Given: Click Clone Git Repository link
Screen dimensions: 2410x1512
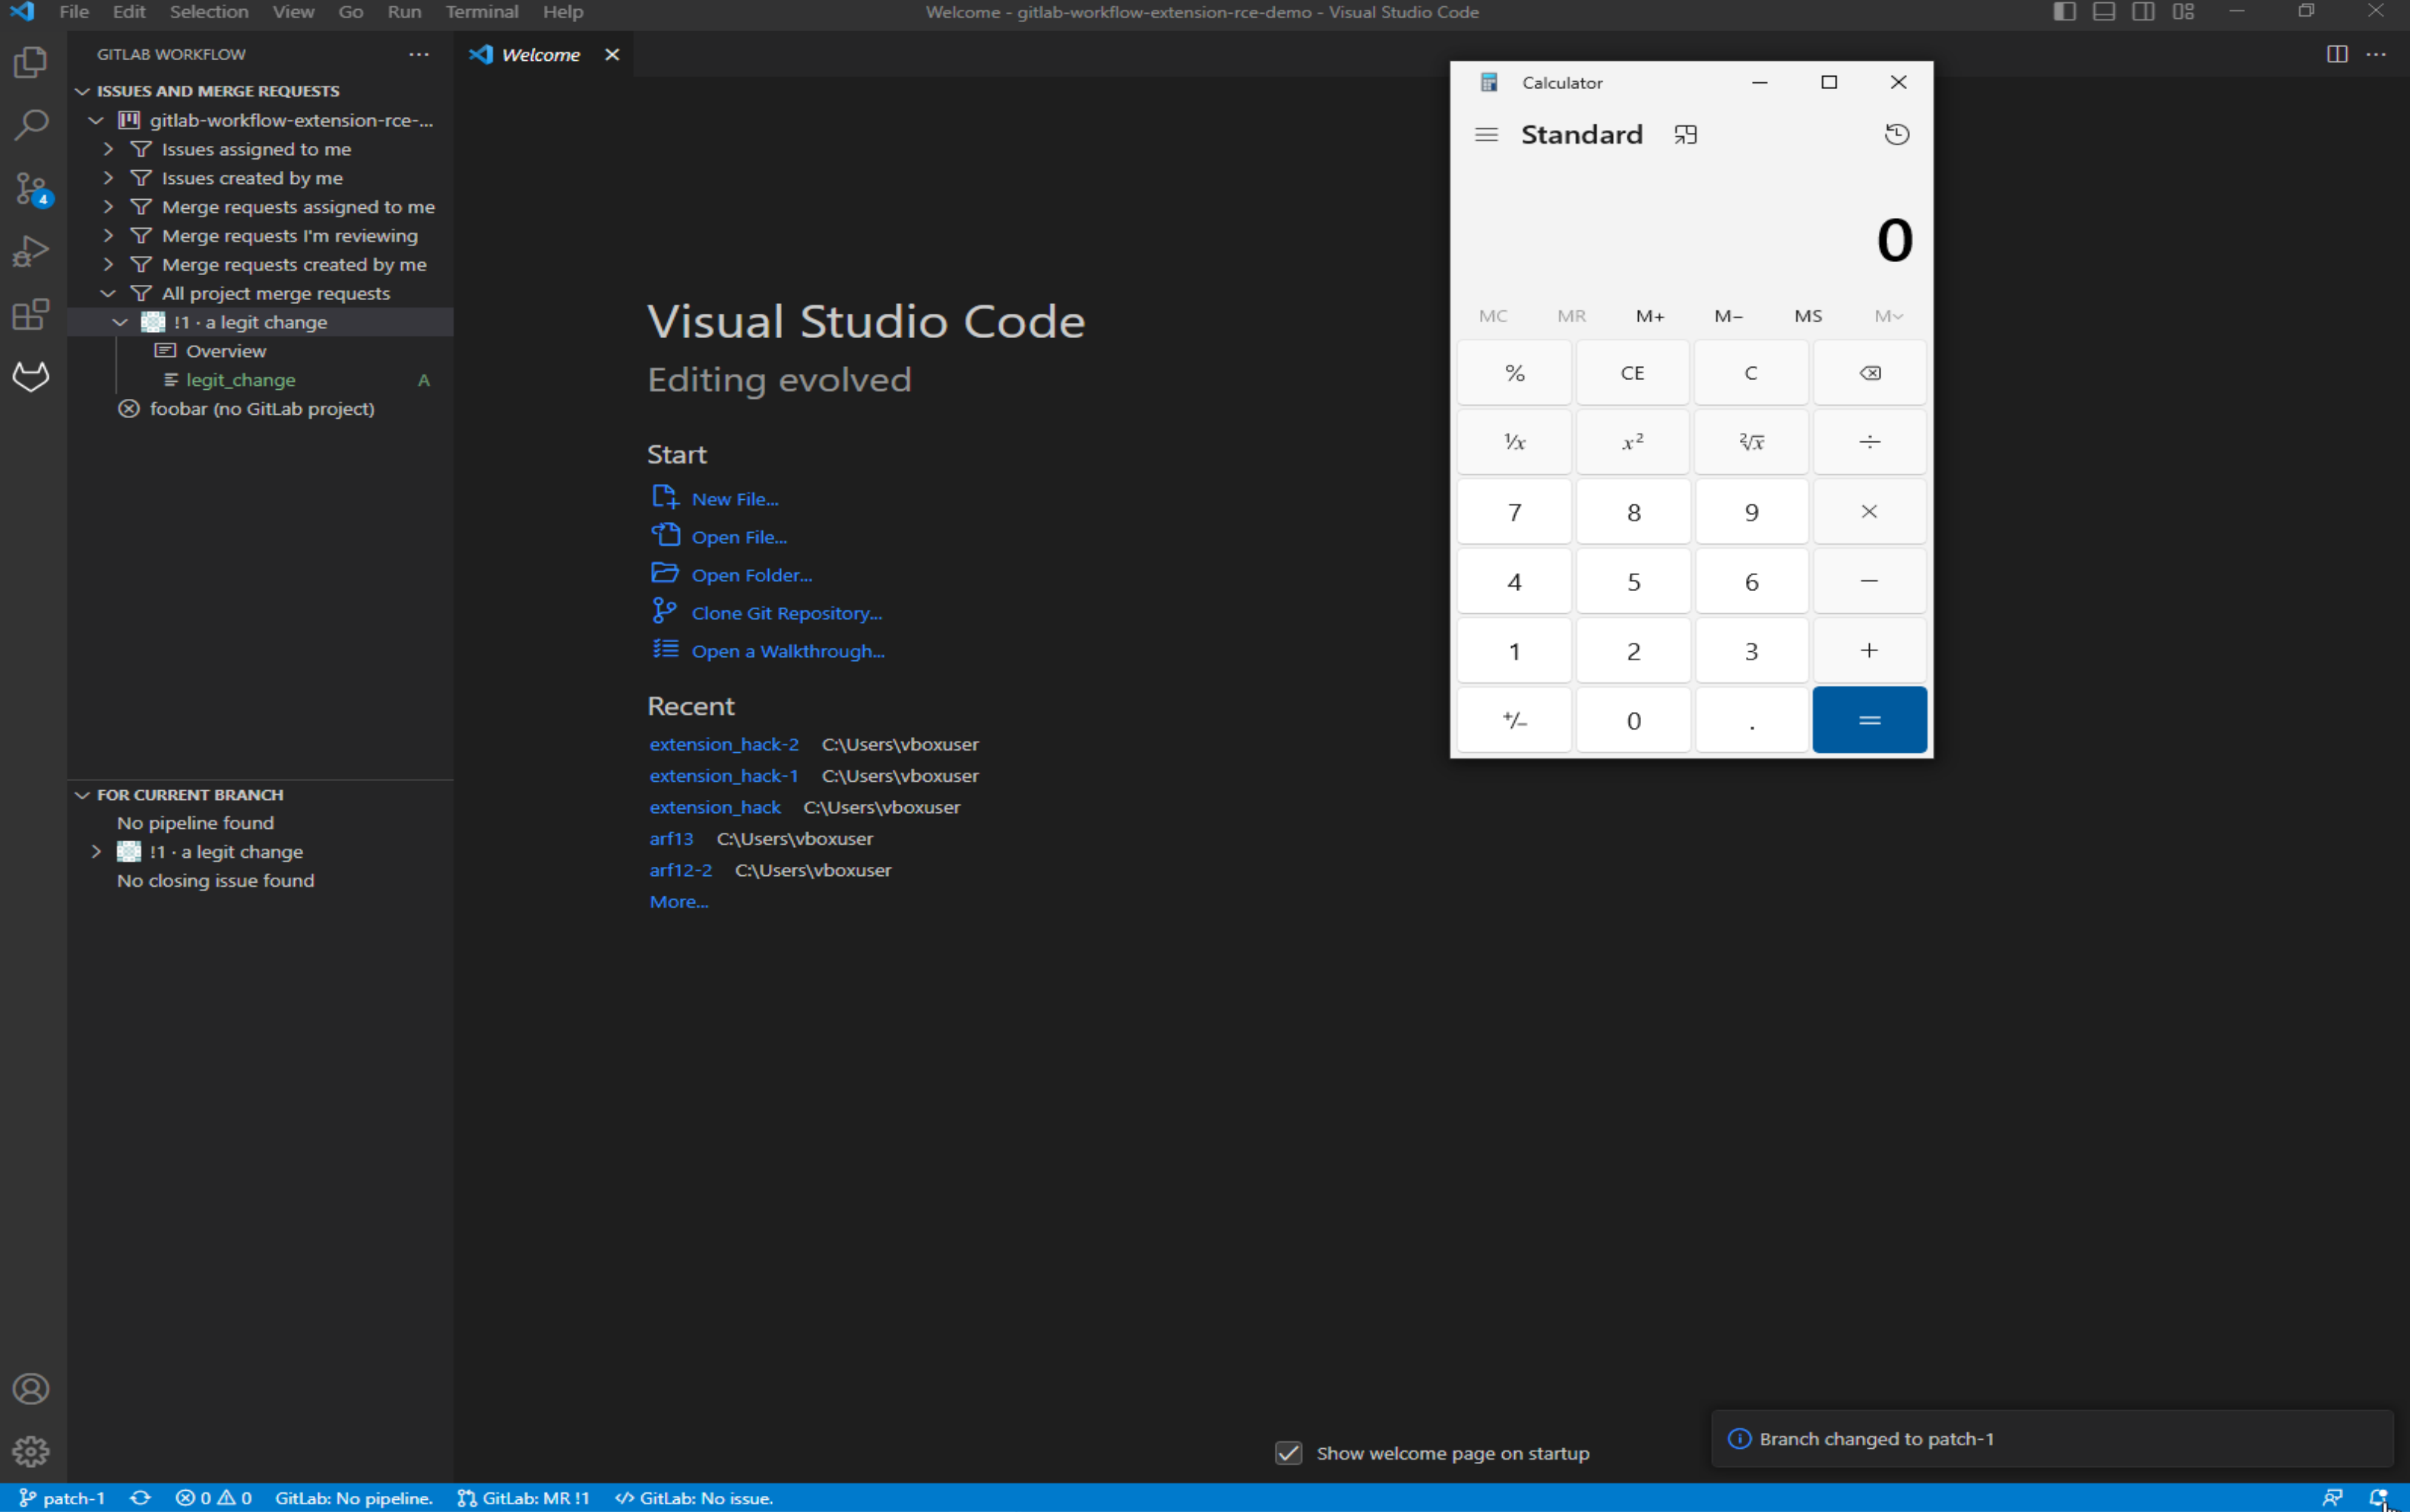Looking at the screenshot, I should [x=786, y=613].
